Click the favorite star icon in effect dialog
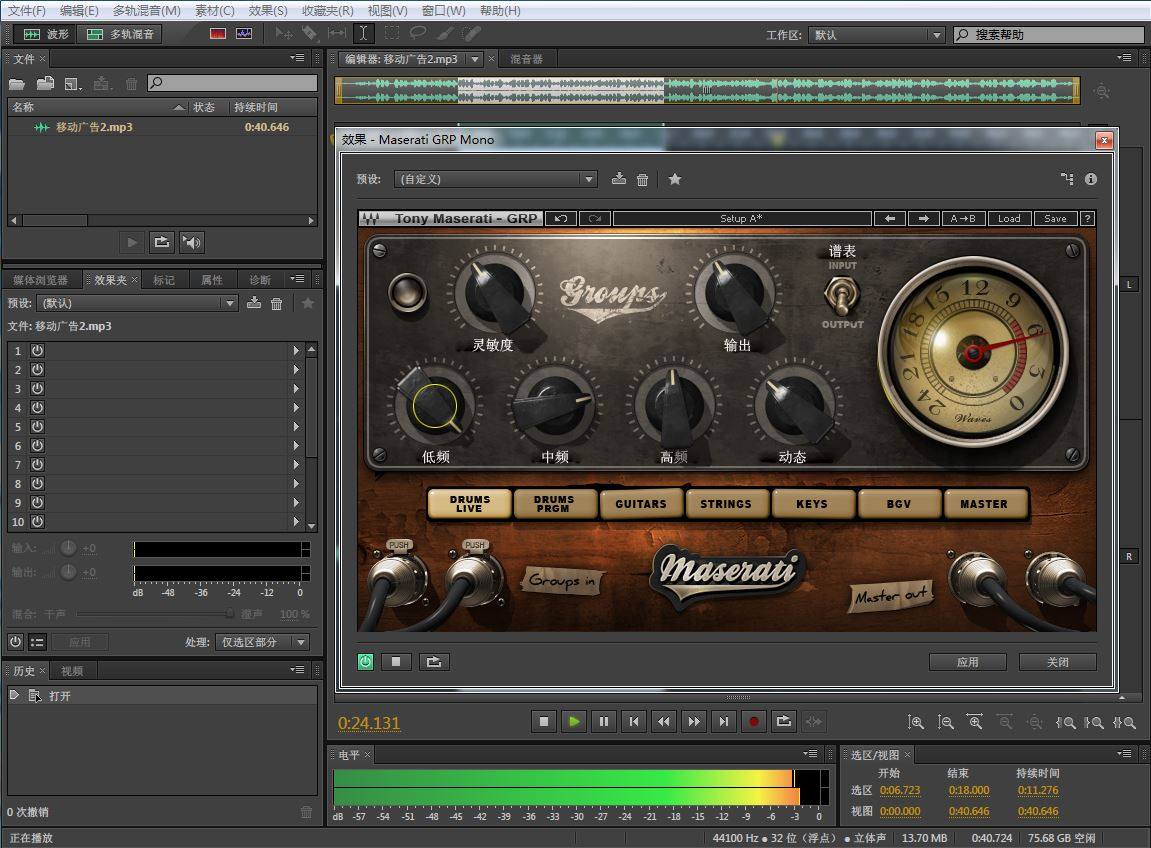Viewport: 1151px width, 848px height. [675, 179]
